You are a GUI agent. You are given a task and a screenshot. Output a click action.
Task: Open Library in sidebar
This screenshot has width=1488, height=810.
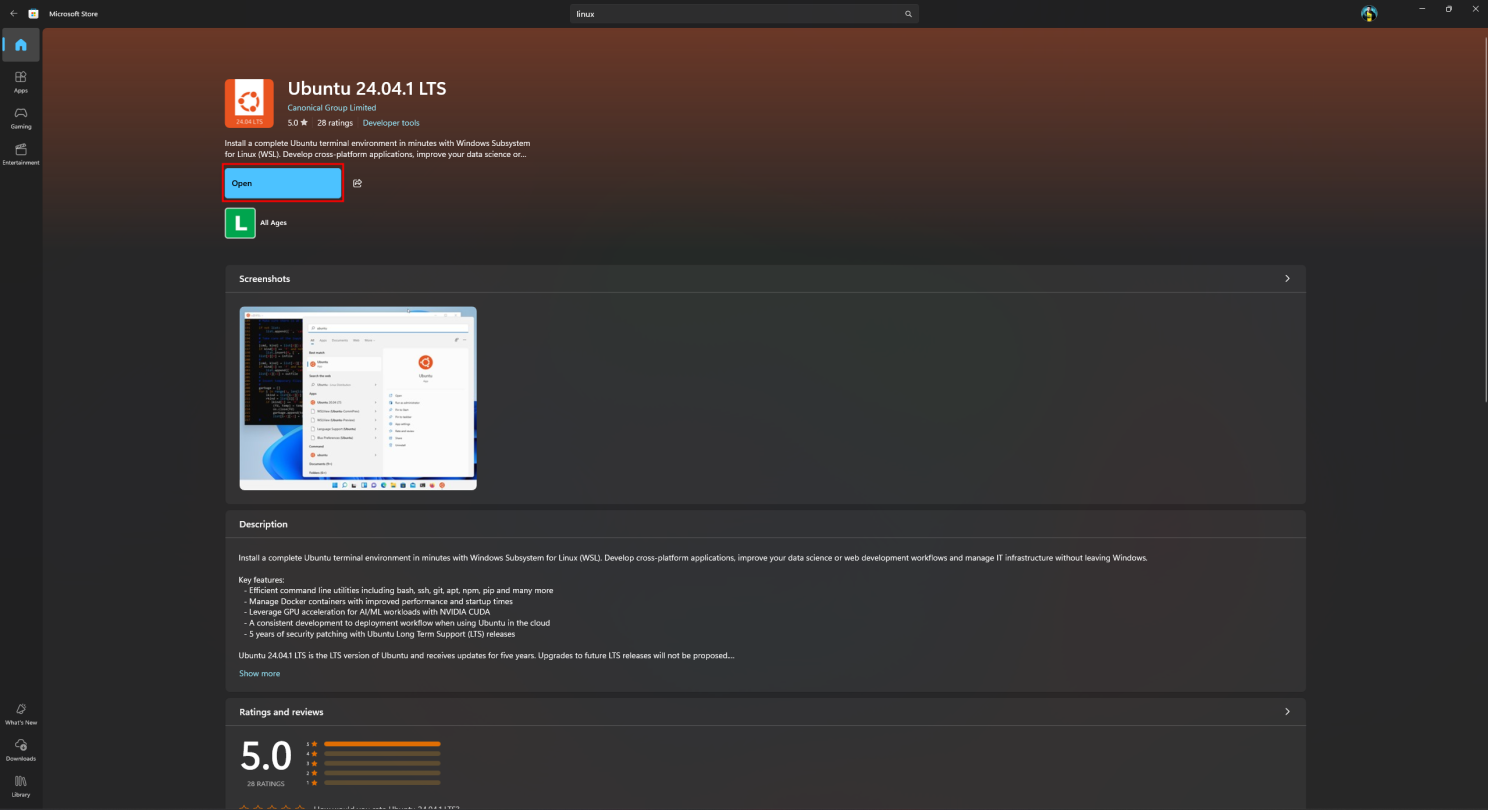click(x=21, y=786)
